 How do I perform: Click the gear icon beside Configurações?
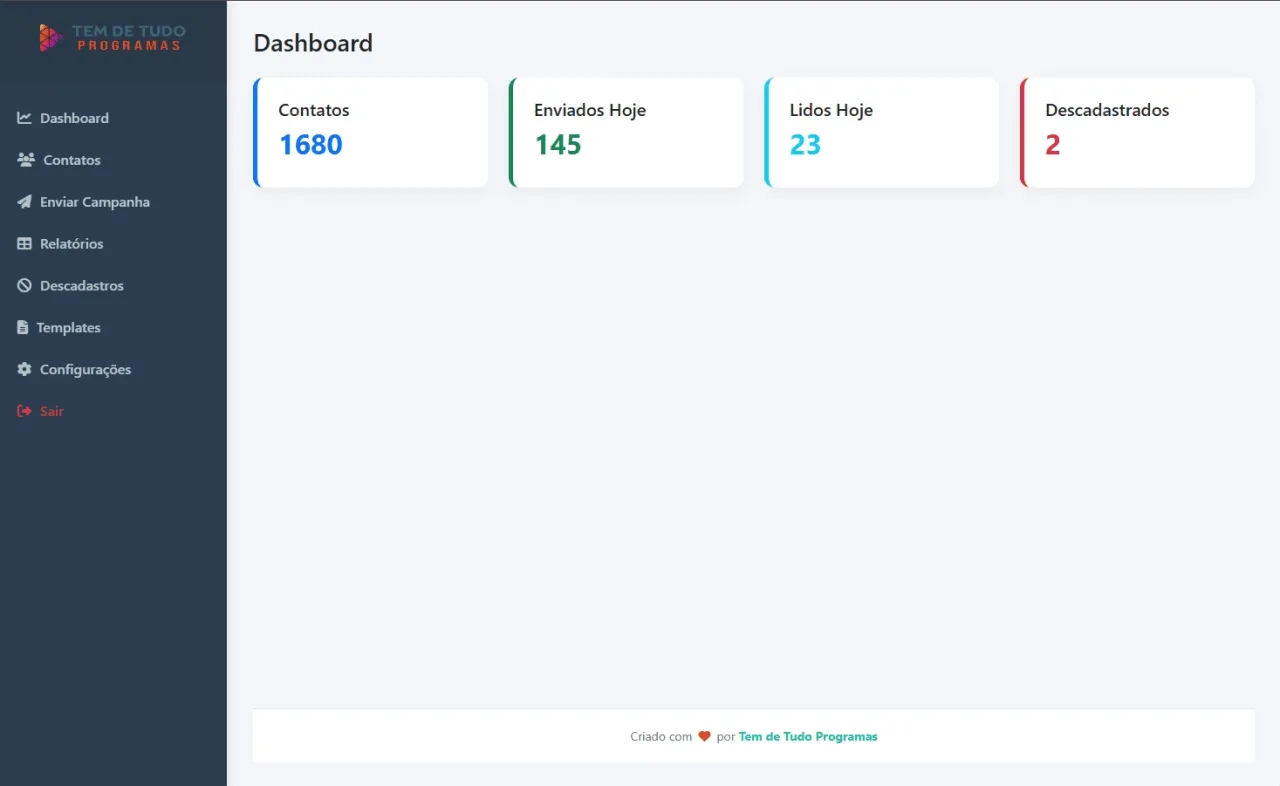coord(24,370)
